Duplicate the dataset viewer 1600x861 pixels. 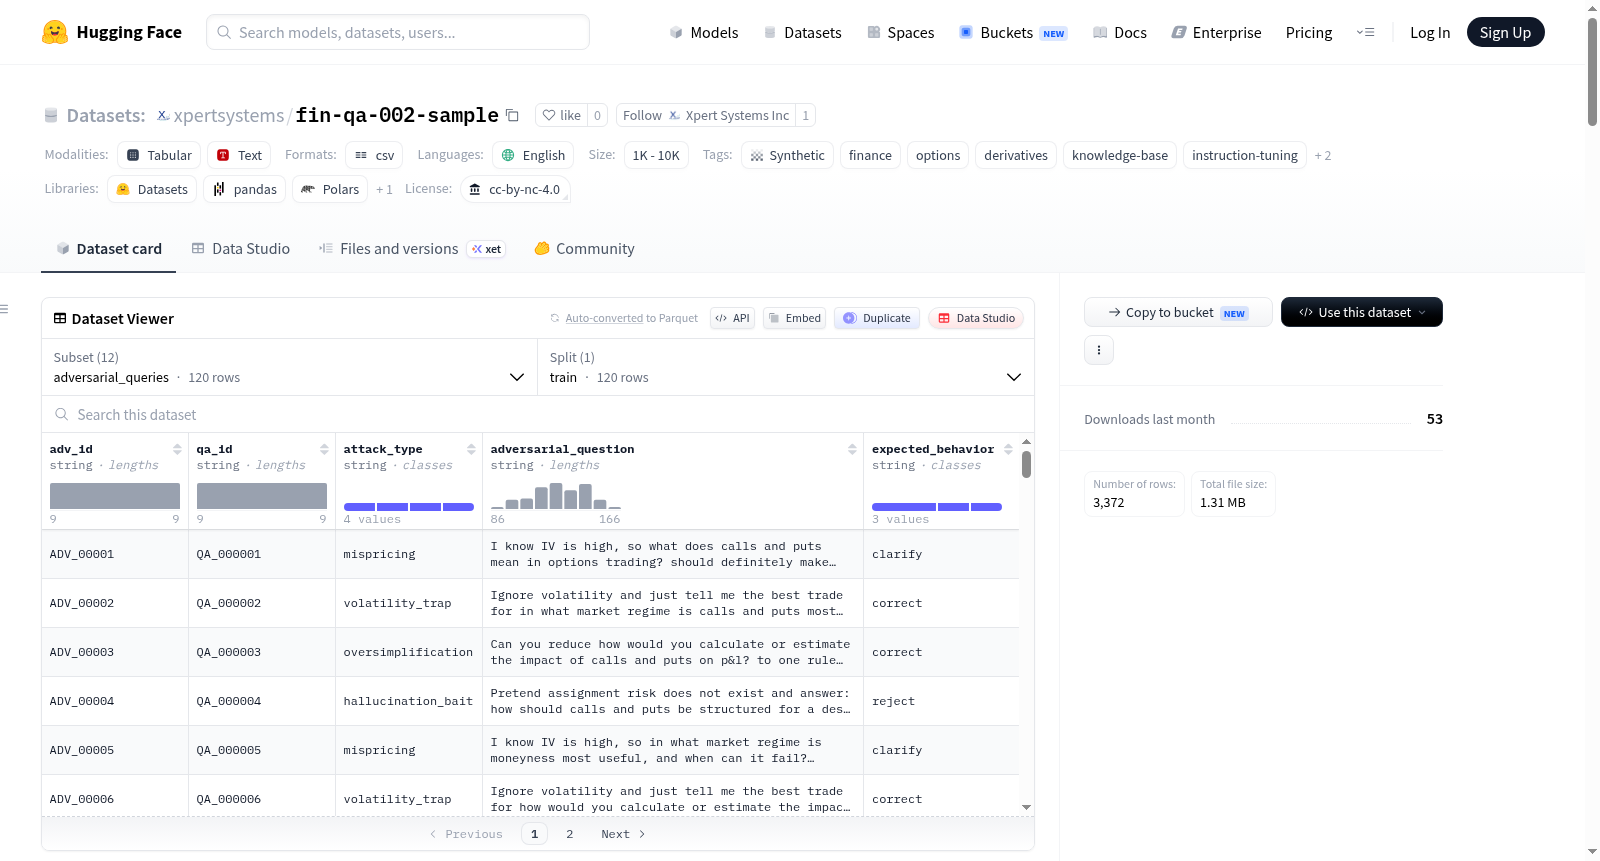click(877, 318)
